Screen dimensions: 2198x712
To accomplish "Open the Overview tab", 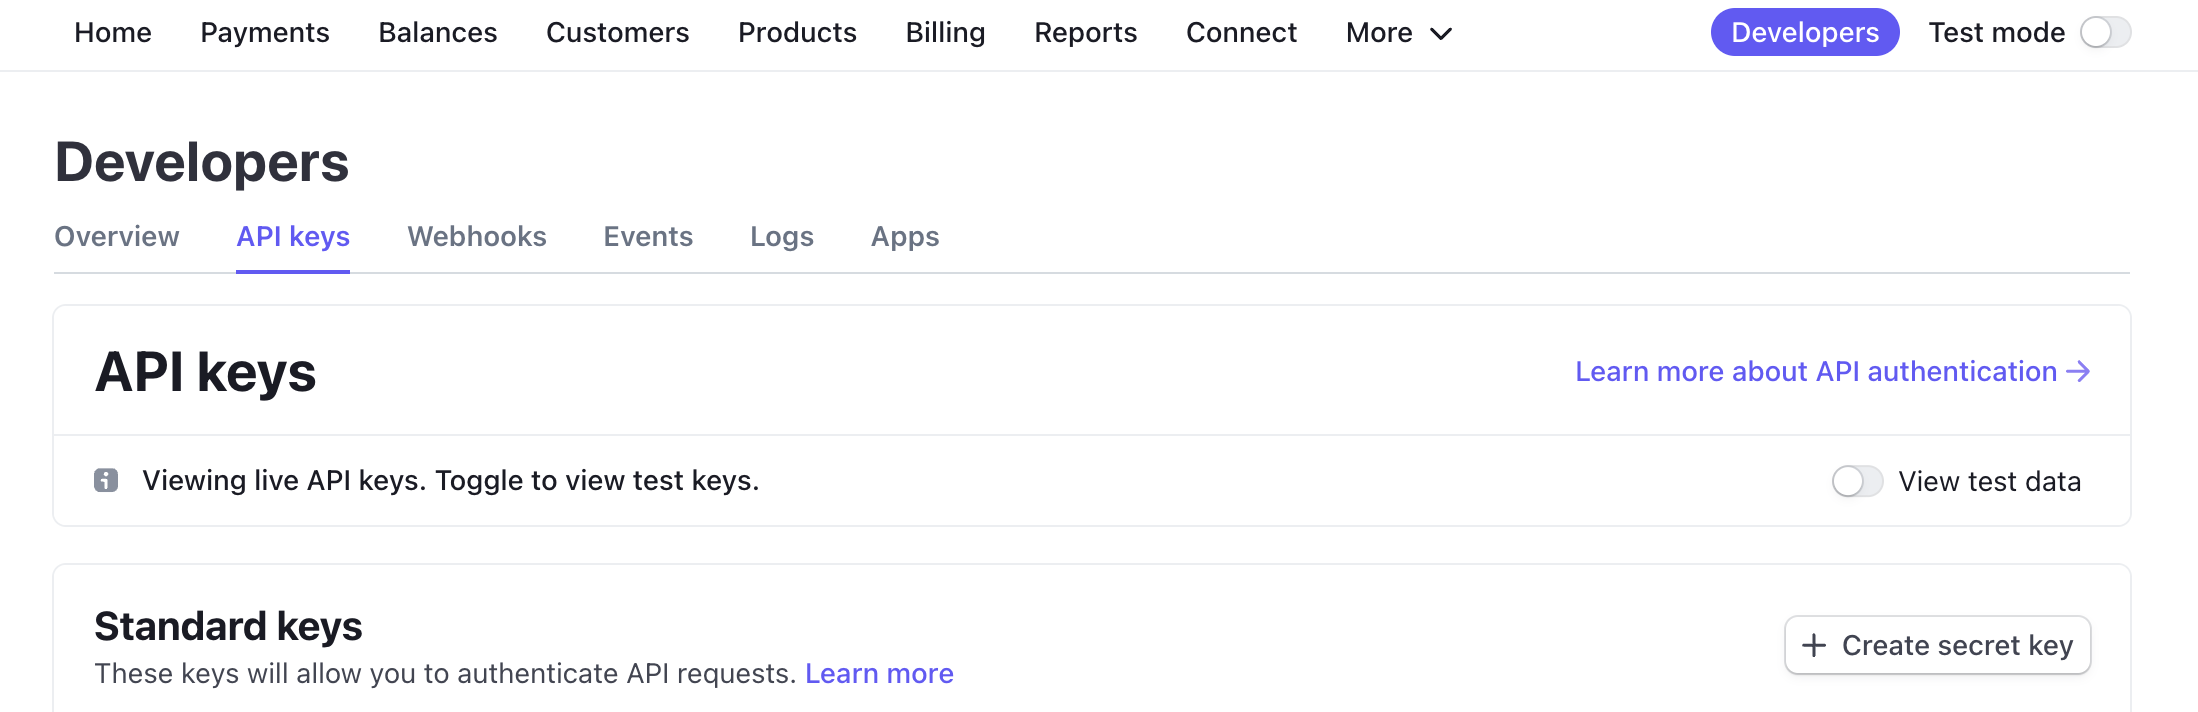I will (x=117, y=237).
